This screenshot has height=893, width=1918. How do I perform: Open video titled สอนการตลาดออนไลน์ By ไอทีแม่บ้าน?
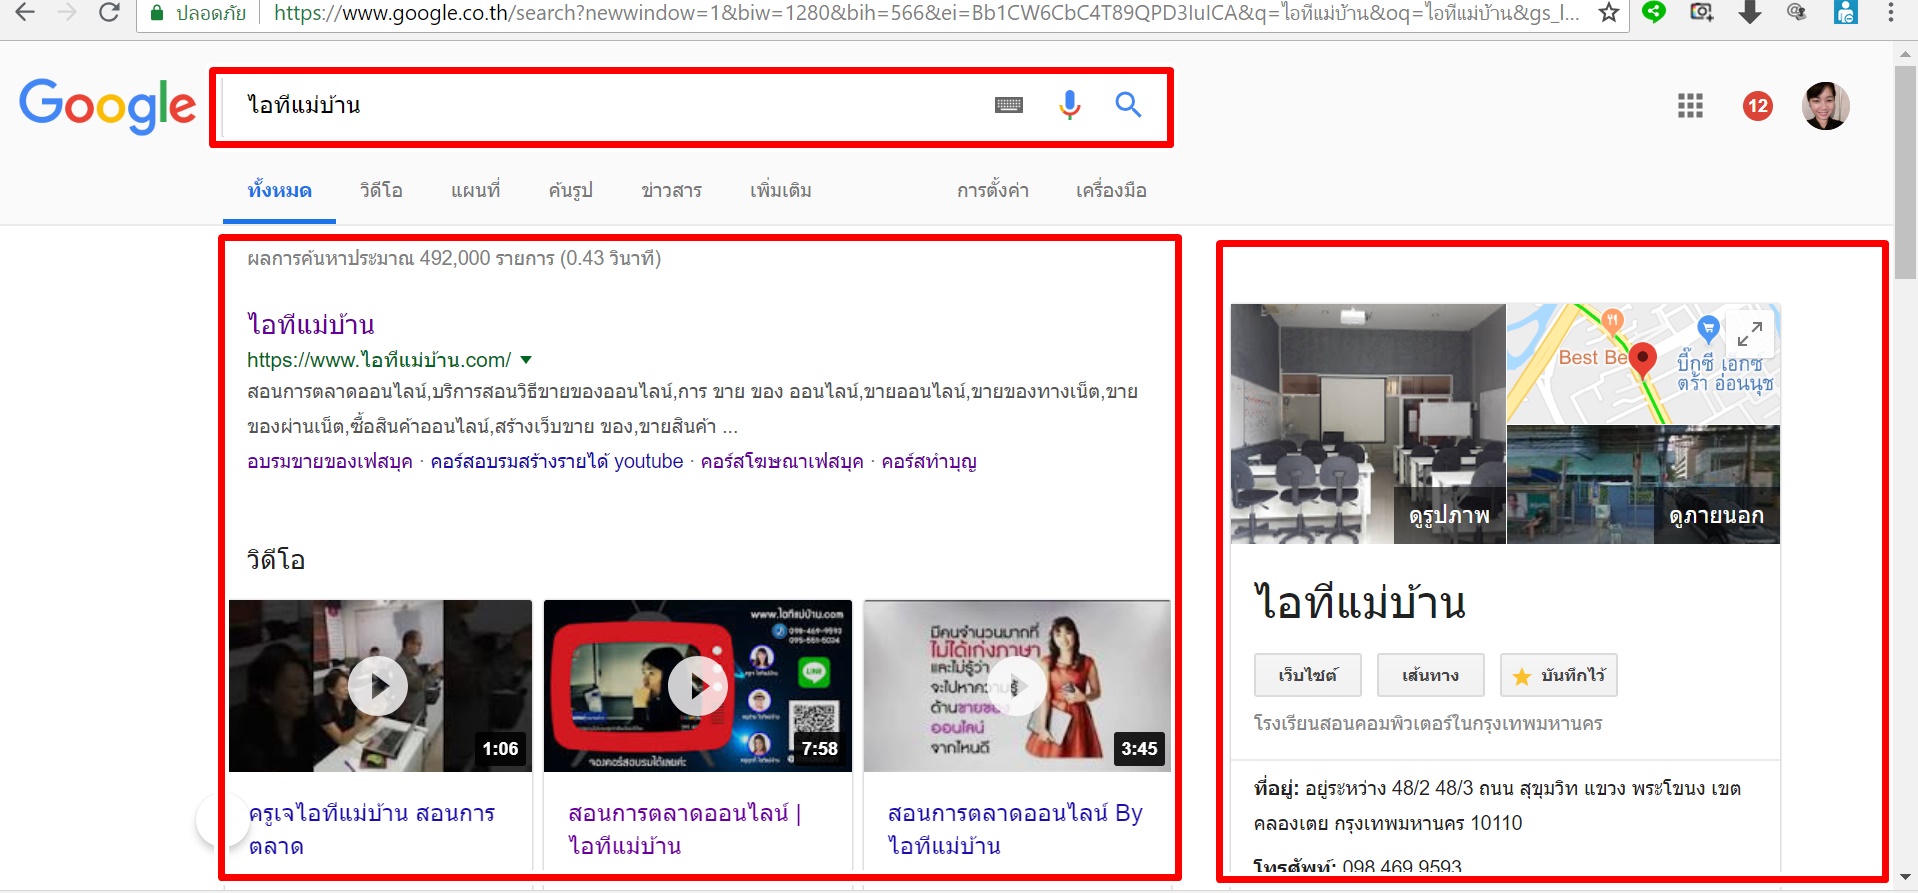point(1015,829)
